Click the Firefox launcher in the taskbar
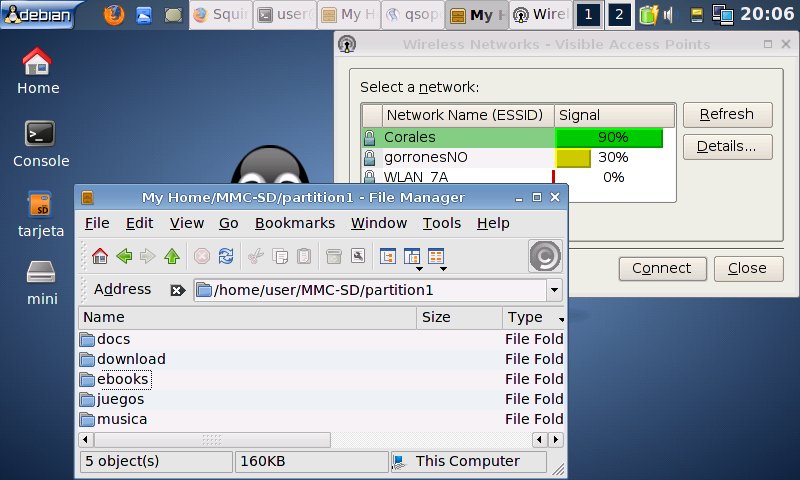This screenshot has height=480, width=800. (x=115, y=15)
